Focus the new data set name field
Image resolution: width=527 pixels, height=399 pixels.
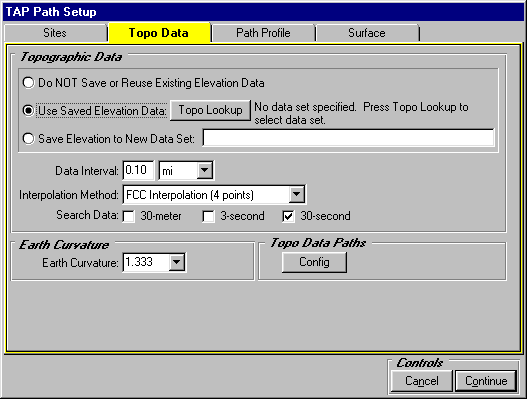(348, 138)
